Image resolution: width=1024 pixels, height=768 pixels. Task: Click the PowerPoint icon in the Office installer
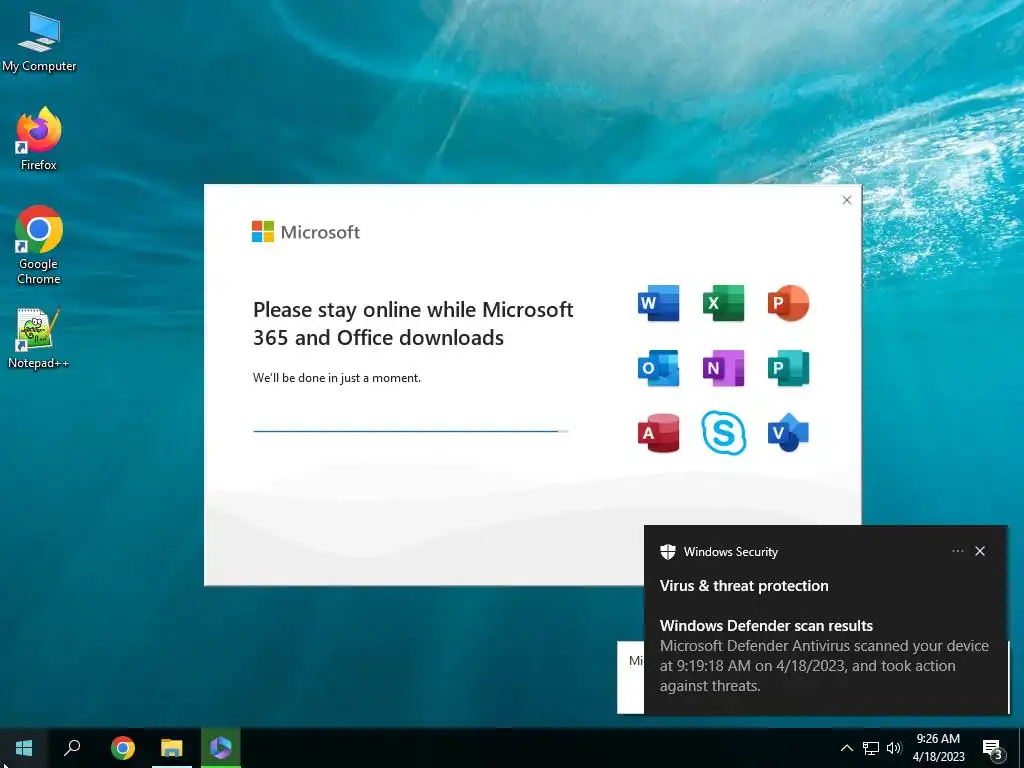tap(788, 303)
